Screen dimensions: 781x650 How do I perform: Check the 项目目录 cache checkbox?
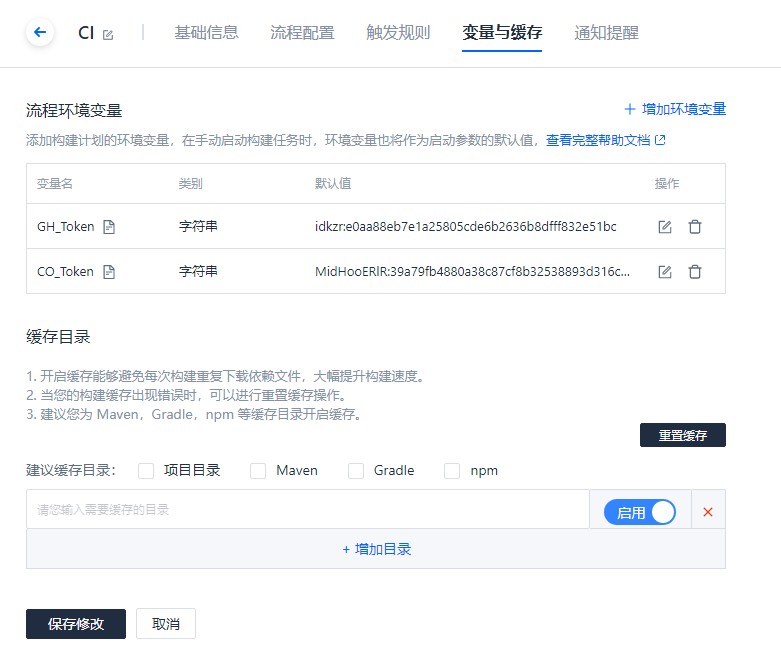pos(146,470)
